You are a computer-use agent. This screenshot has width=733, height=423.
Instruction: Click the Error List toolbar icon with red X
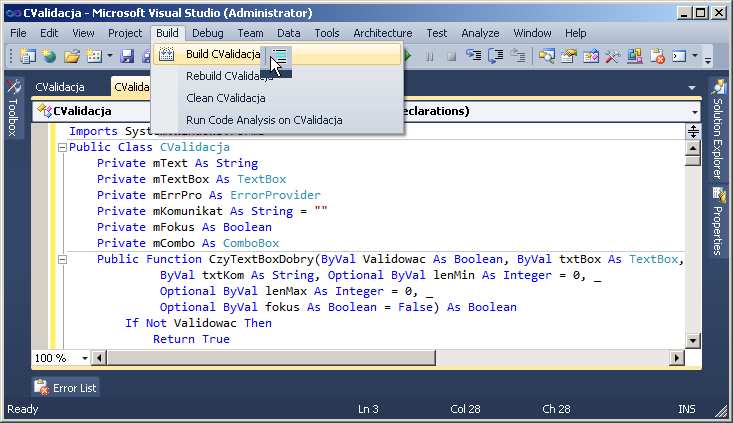[x=657, y=56]
